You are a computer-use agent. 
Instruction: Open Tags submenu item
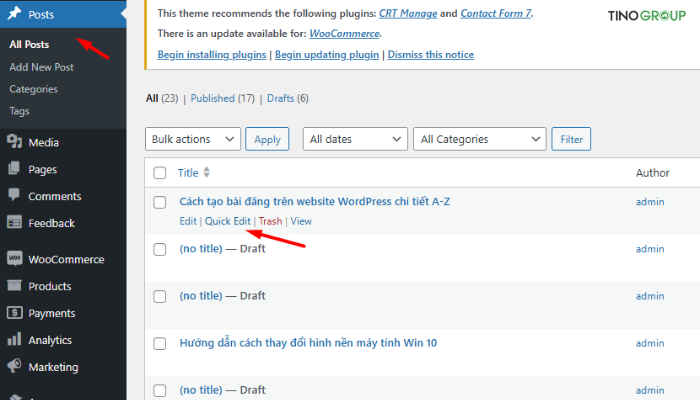(19, 111)
